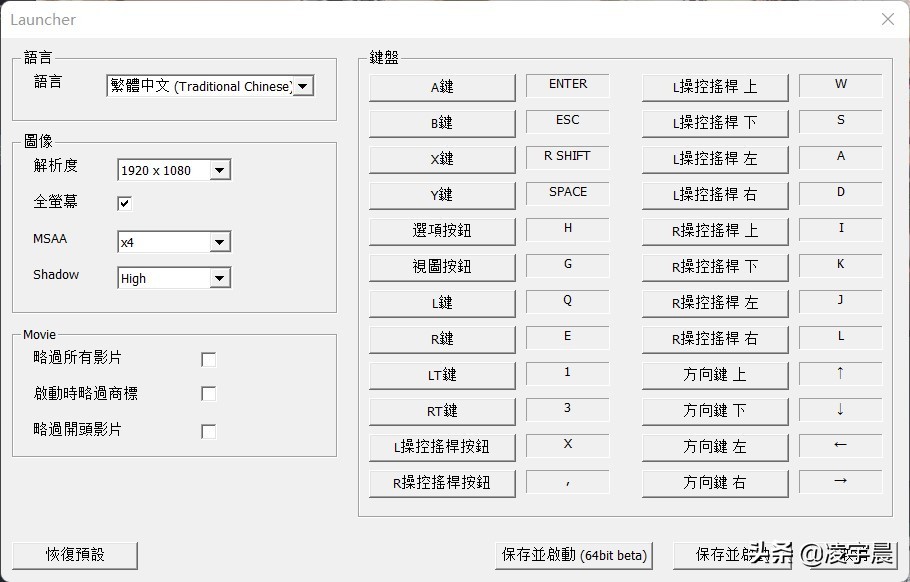Viewport: 910px width, 582px height.
Task: Enable 略過開頭影片 checkbox
Action: pos(208,431)
